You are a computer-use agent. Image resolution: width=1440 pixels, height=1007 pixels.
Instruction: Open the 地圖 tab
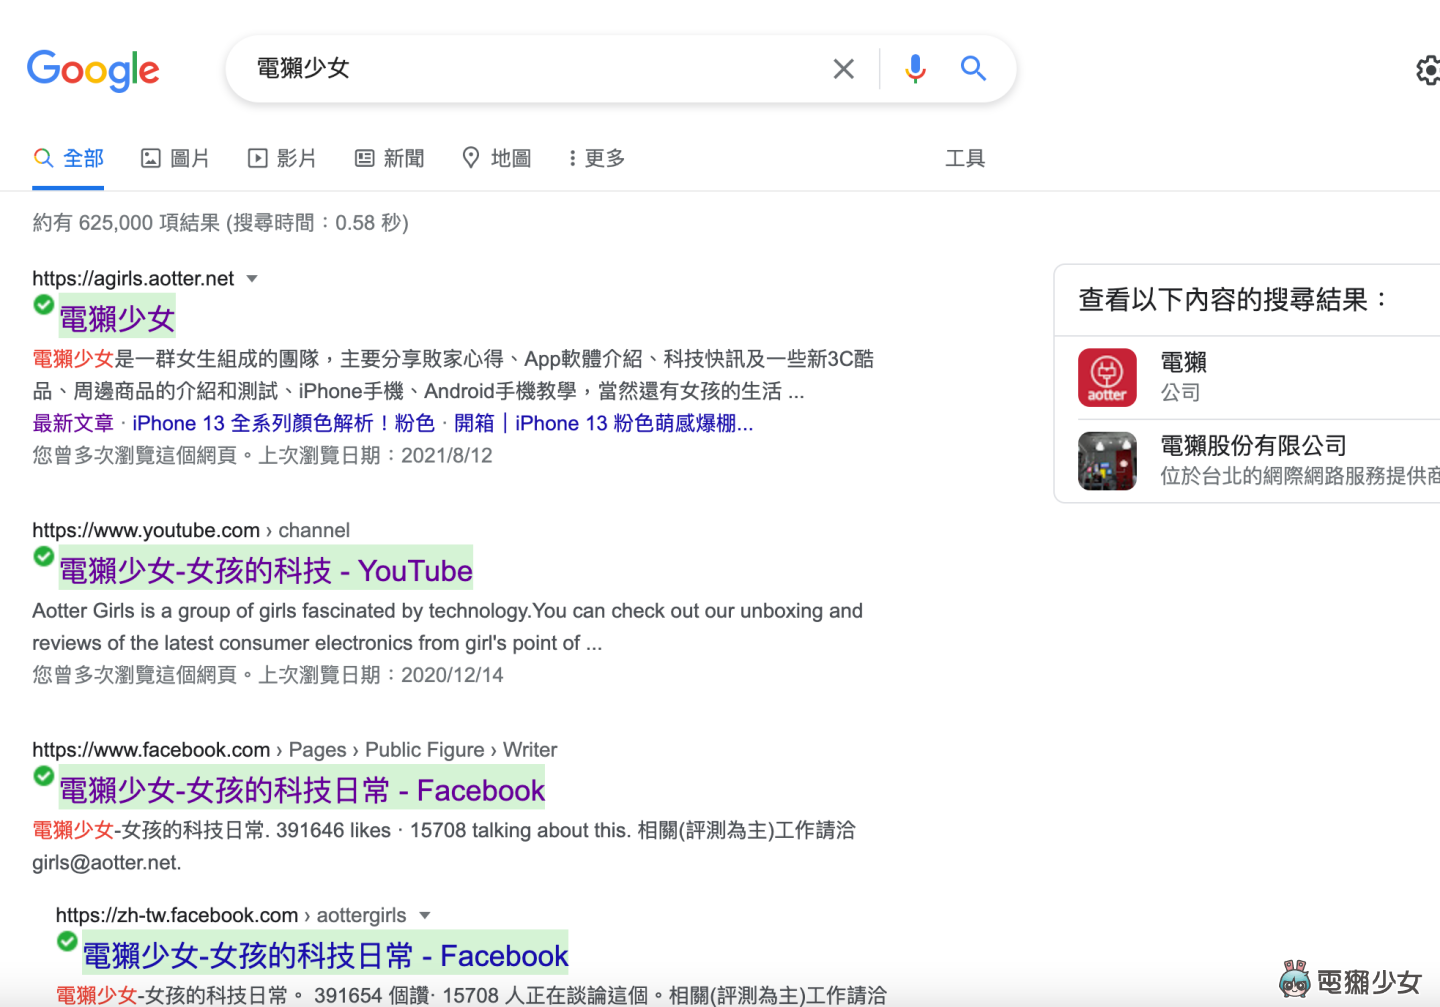pyautogui.click(x=497, y=158)
